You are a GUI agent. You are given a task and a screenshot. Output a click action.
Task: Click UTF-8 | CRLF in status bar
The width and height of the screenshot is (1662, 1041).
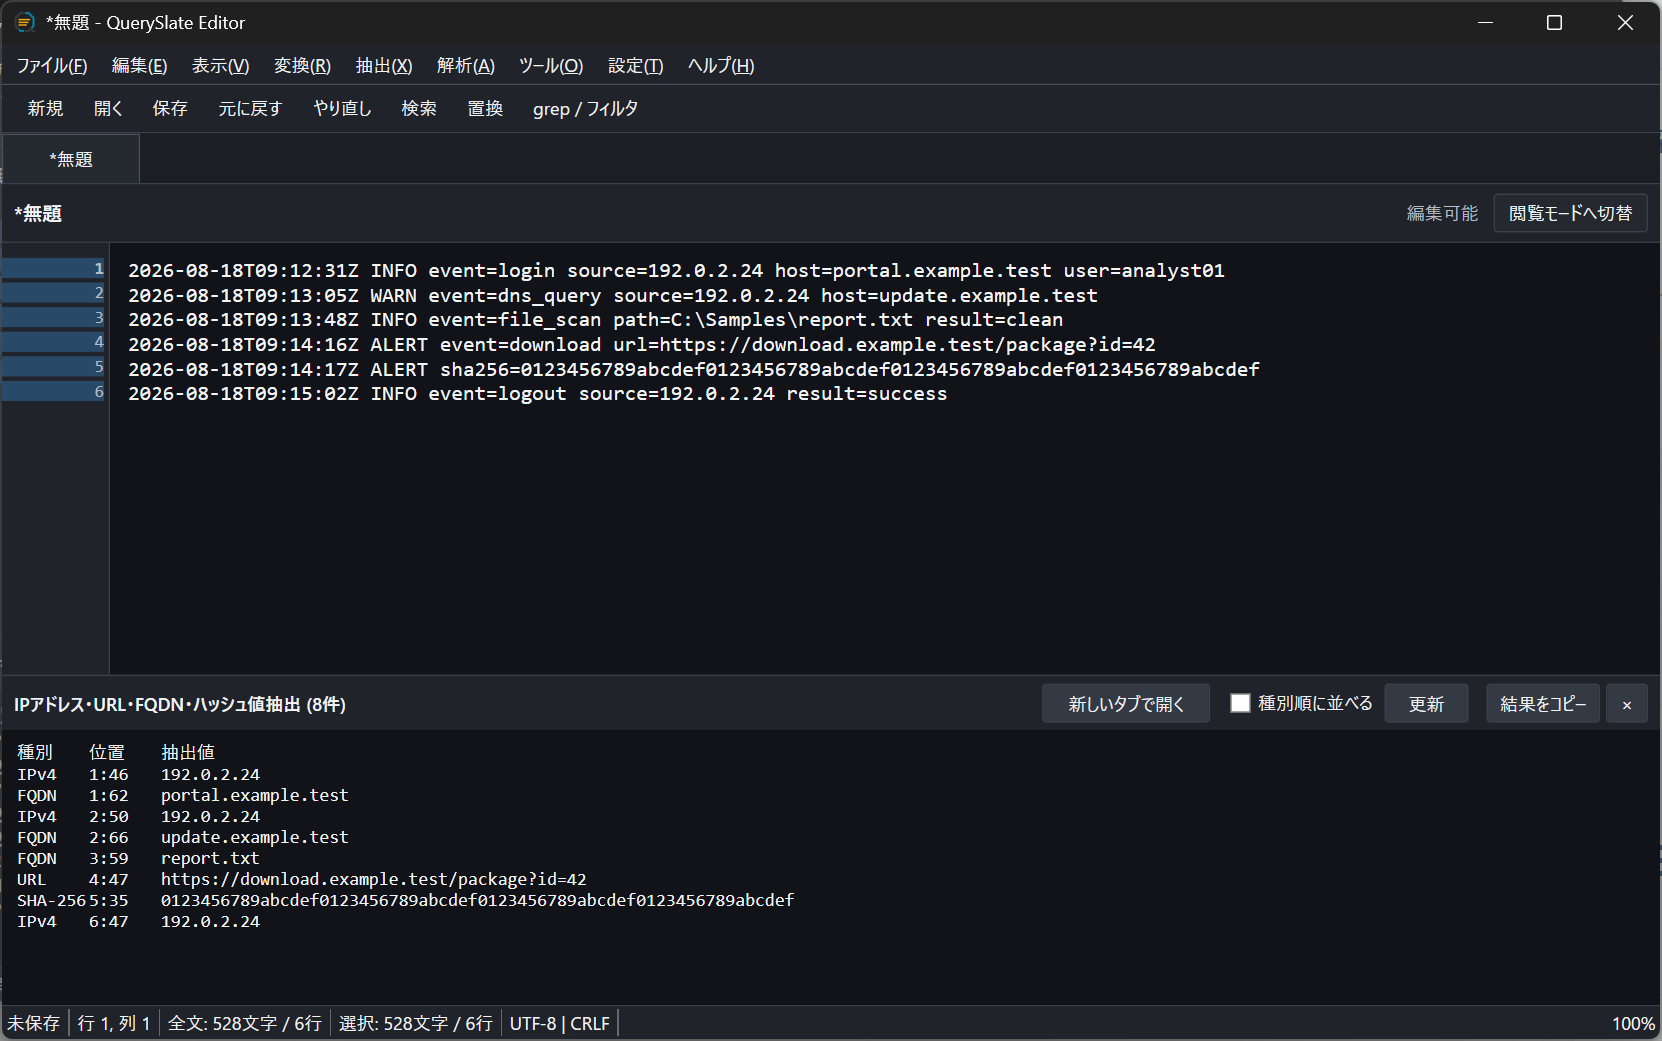coord(559,1023)
